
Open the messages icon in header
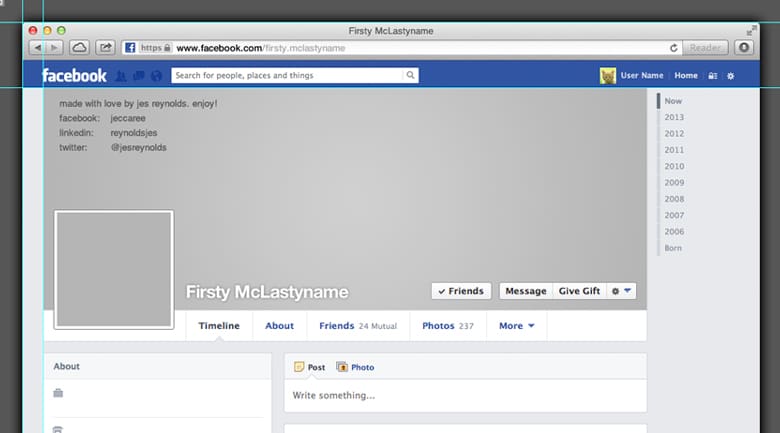coord(138,76)
